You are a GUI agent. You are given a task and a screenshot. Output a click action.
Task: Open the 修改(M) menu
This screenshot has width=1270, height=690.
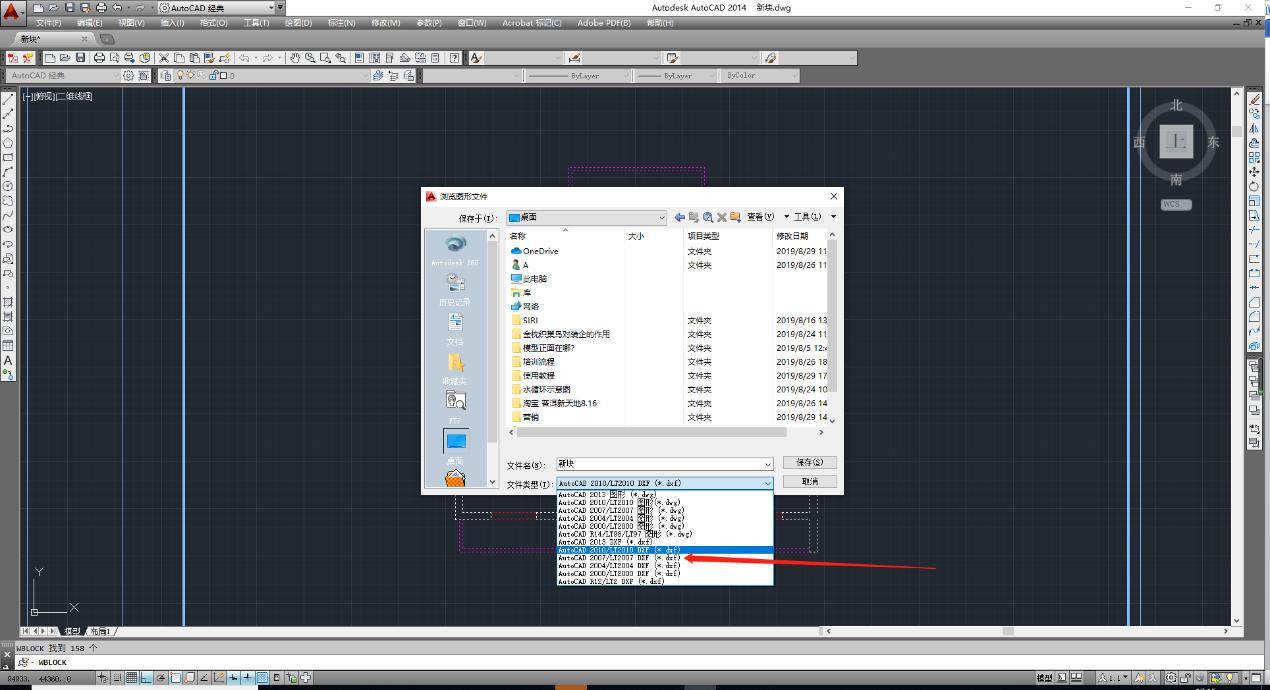(385, 22)
